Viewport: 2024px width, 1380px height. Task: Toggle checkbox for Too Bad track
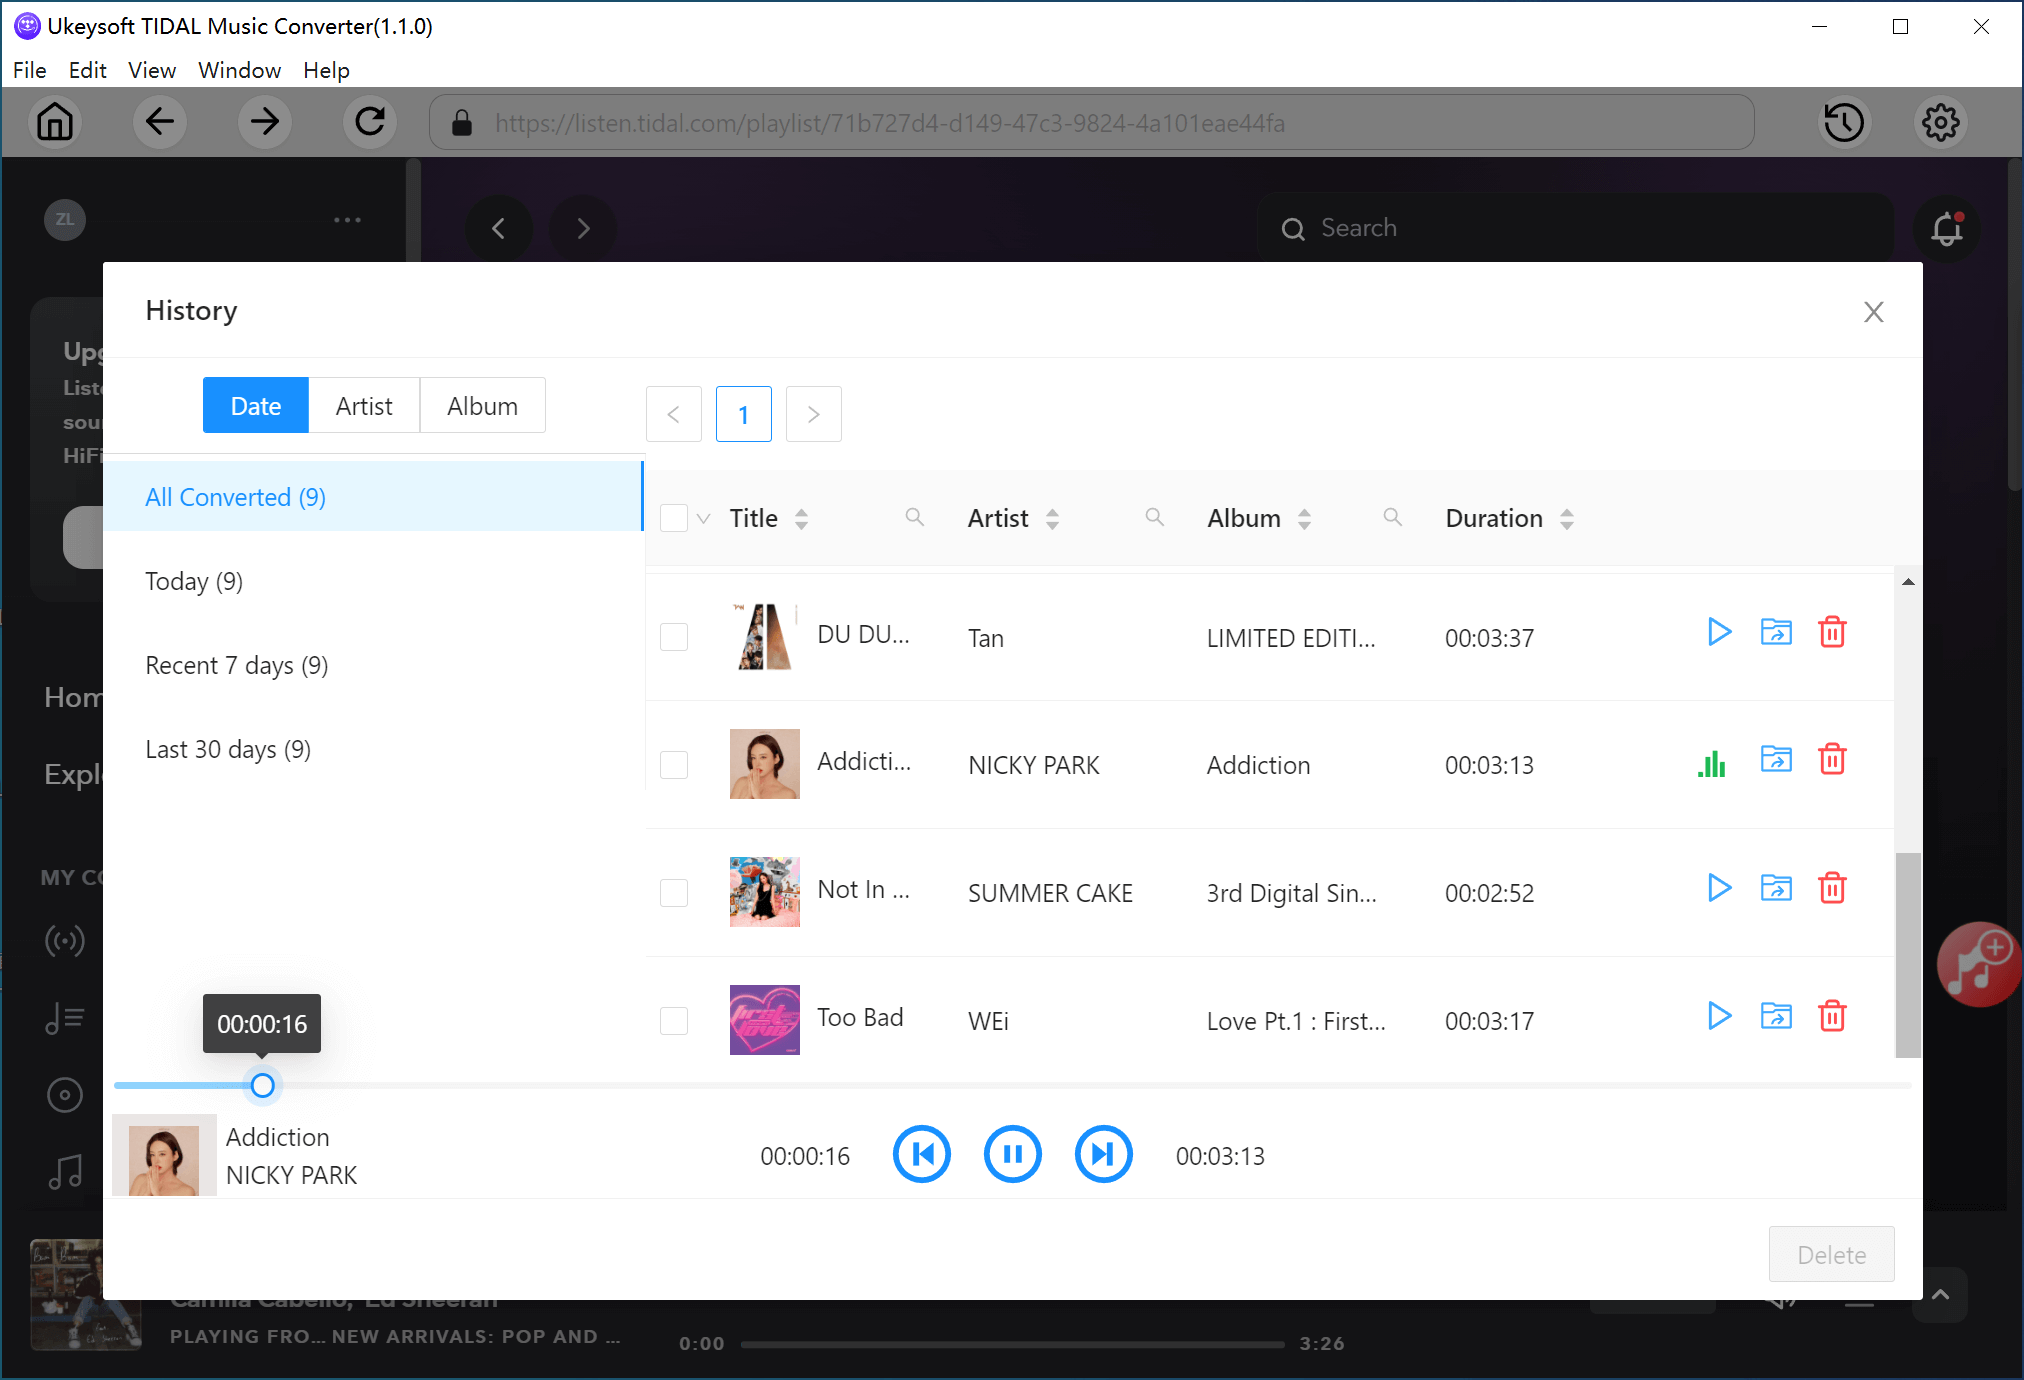point(674,1022)
